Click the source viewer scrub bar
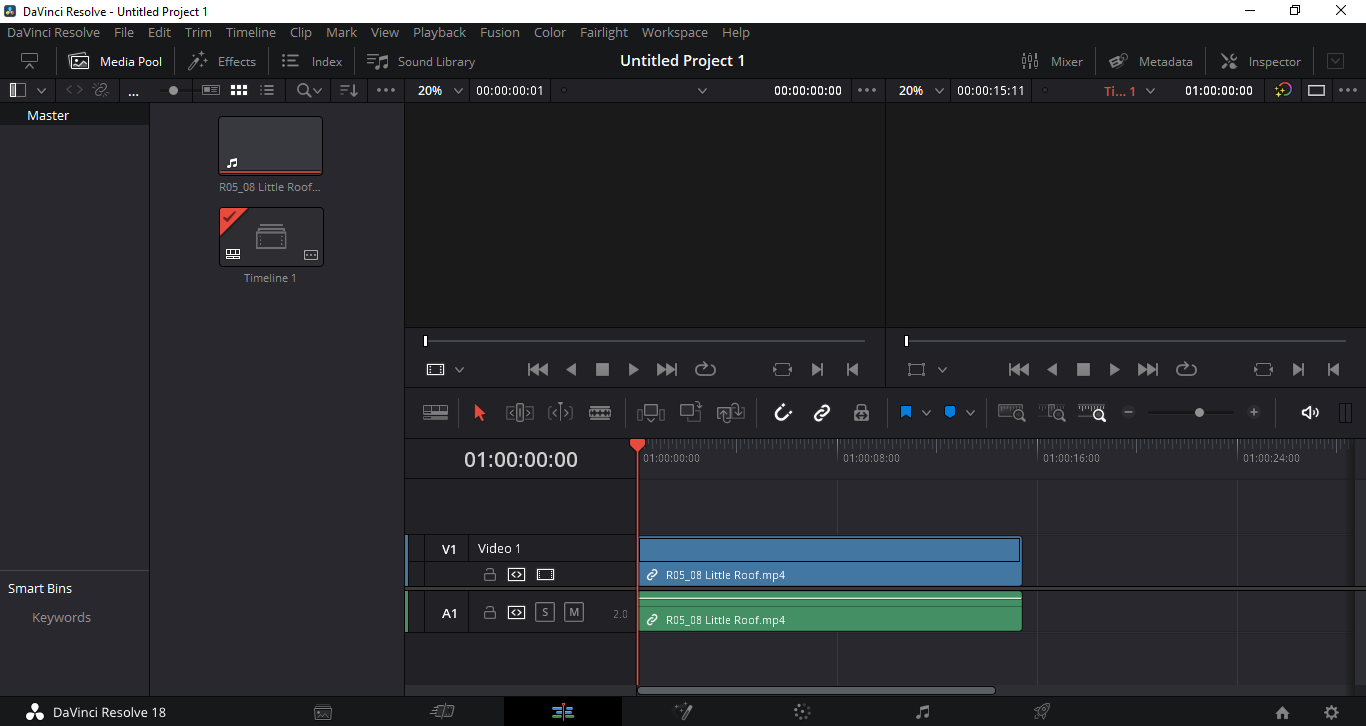The height and width of the screenshot is (726, 1366). pos(645,341)
